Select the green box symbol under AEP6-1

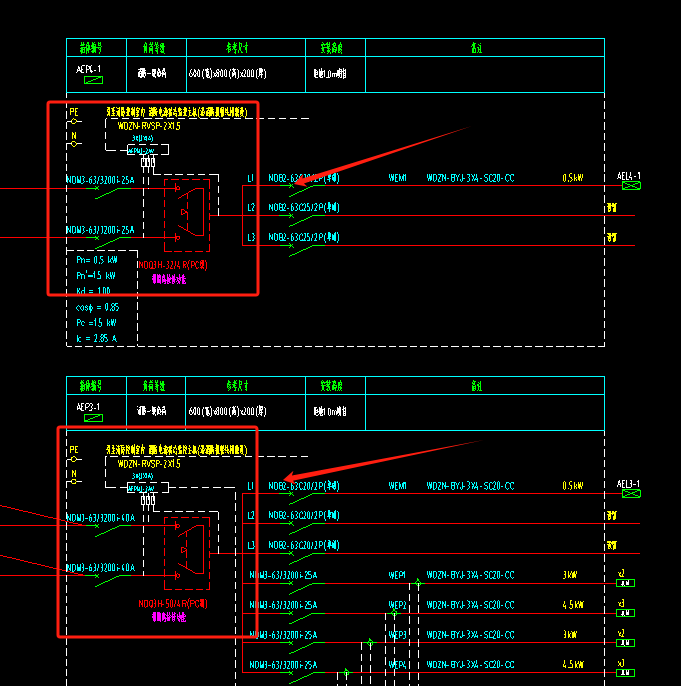(93, 80)
